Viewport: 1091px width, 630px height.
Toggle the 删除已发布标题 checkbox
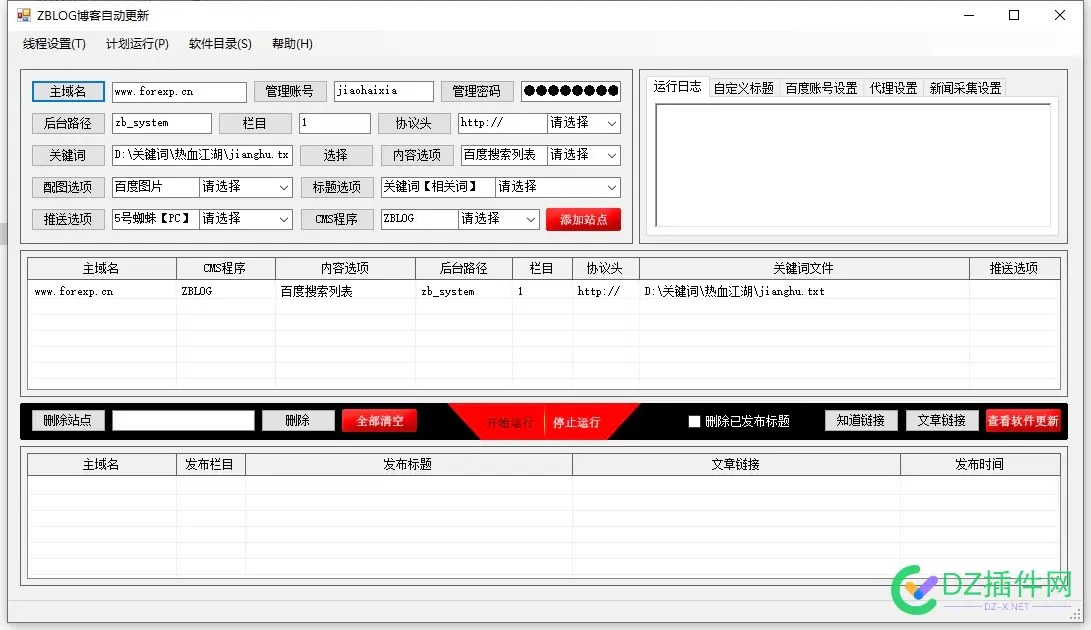pyautogui.click(x=694, y=421)
